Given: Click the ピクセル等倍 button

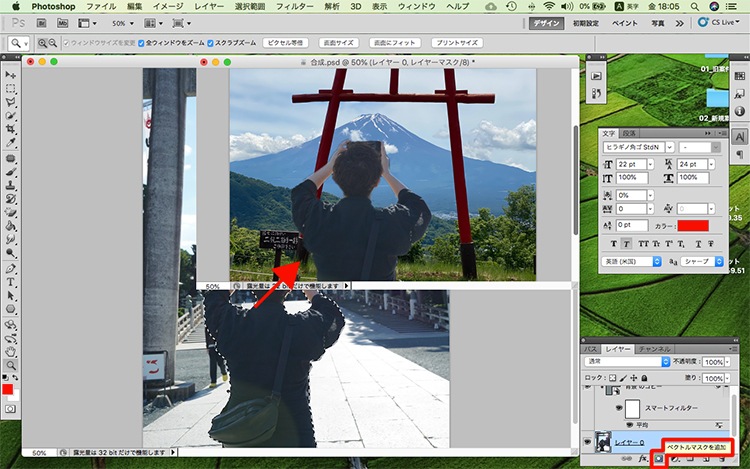Looking at the screenshot, I should pos(286,43).
